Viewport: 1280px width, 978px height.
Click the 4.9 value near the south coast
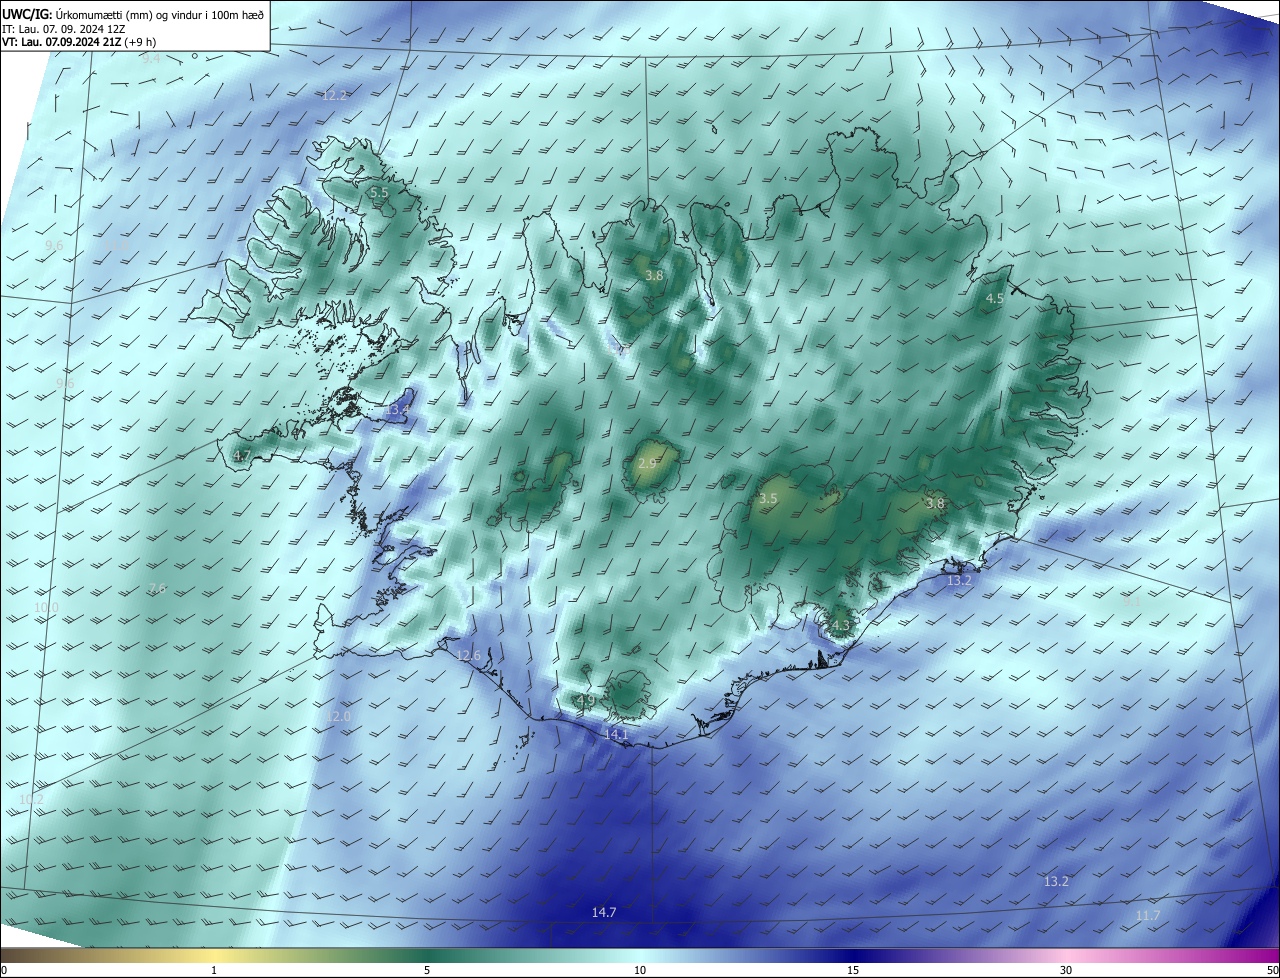(x=585, y=701)
